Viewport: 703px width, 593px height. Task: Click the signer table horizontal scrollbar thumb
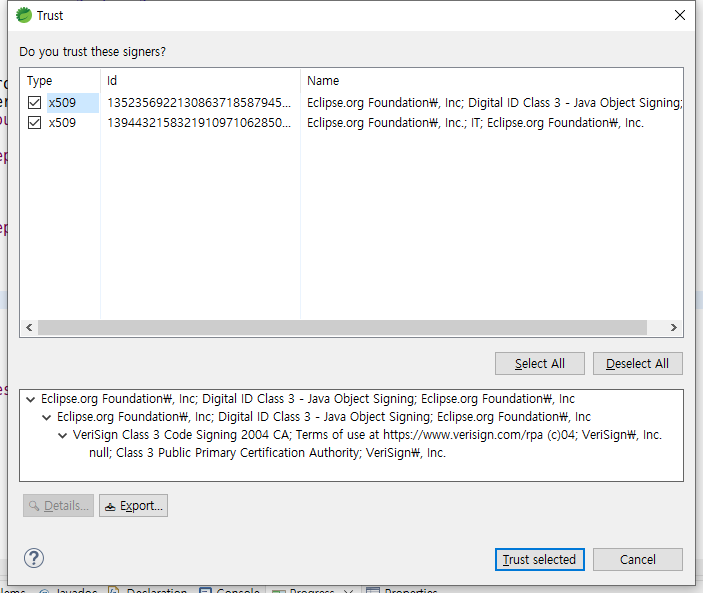pyautogui.click(x=342, y=327)
